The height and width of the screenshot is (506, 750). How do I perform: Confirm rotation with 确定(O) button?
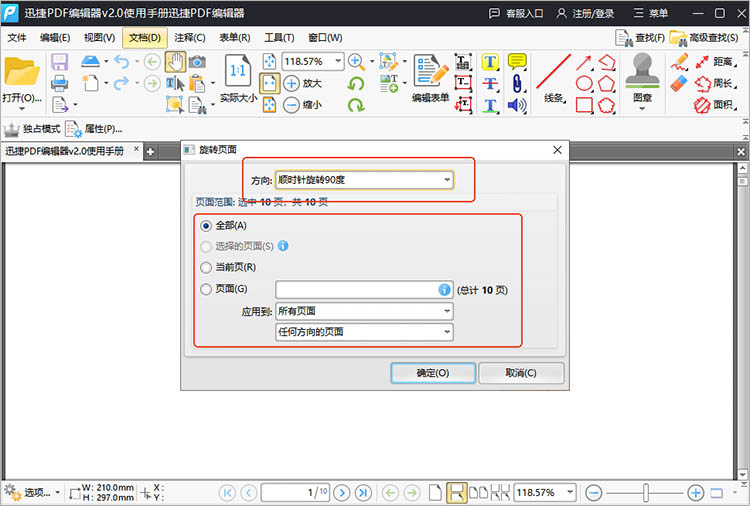(433, 373)
